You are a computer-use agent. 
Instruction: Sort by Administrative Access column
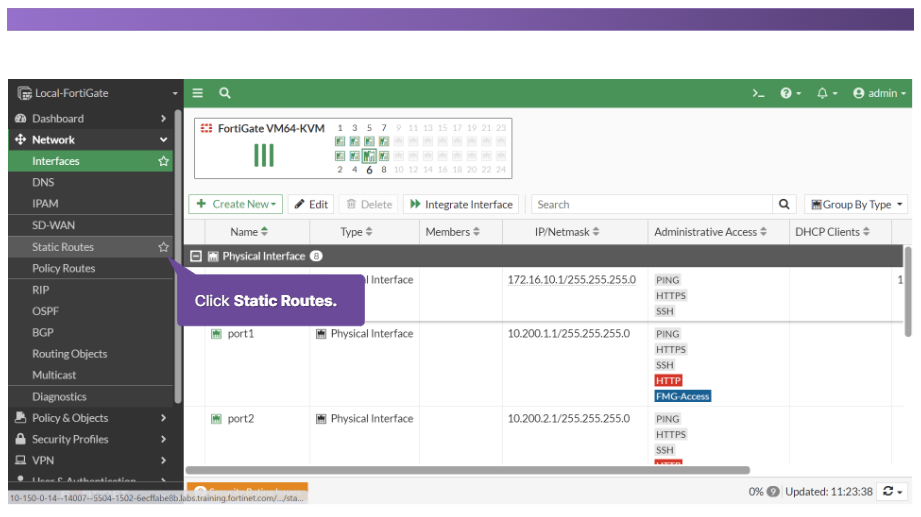tap(711, 232)
